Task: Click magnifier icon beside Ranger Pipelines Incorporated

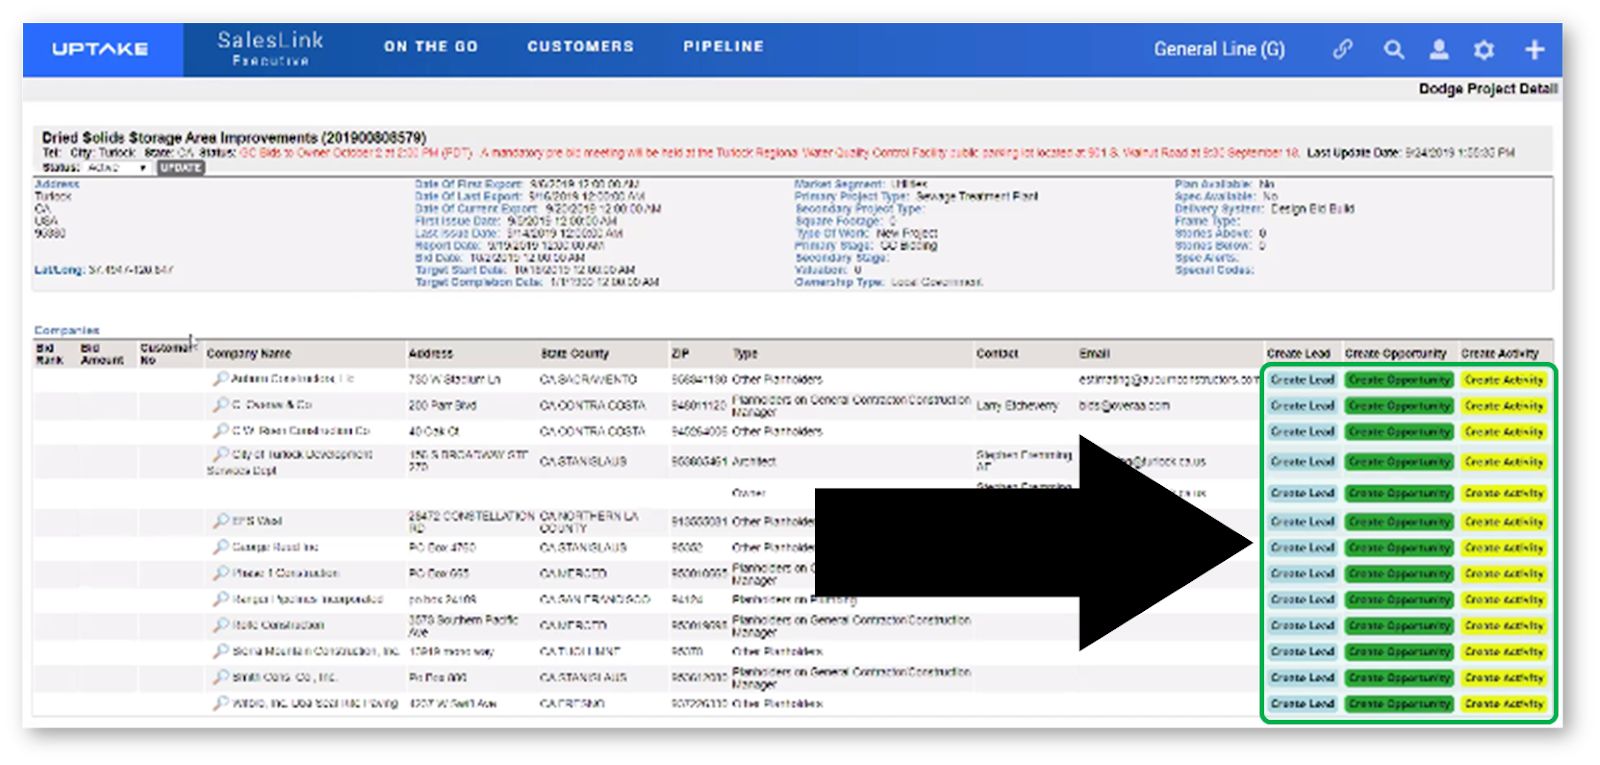Action: 220,599
